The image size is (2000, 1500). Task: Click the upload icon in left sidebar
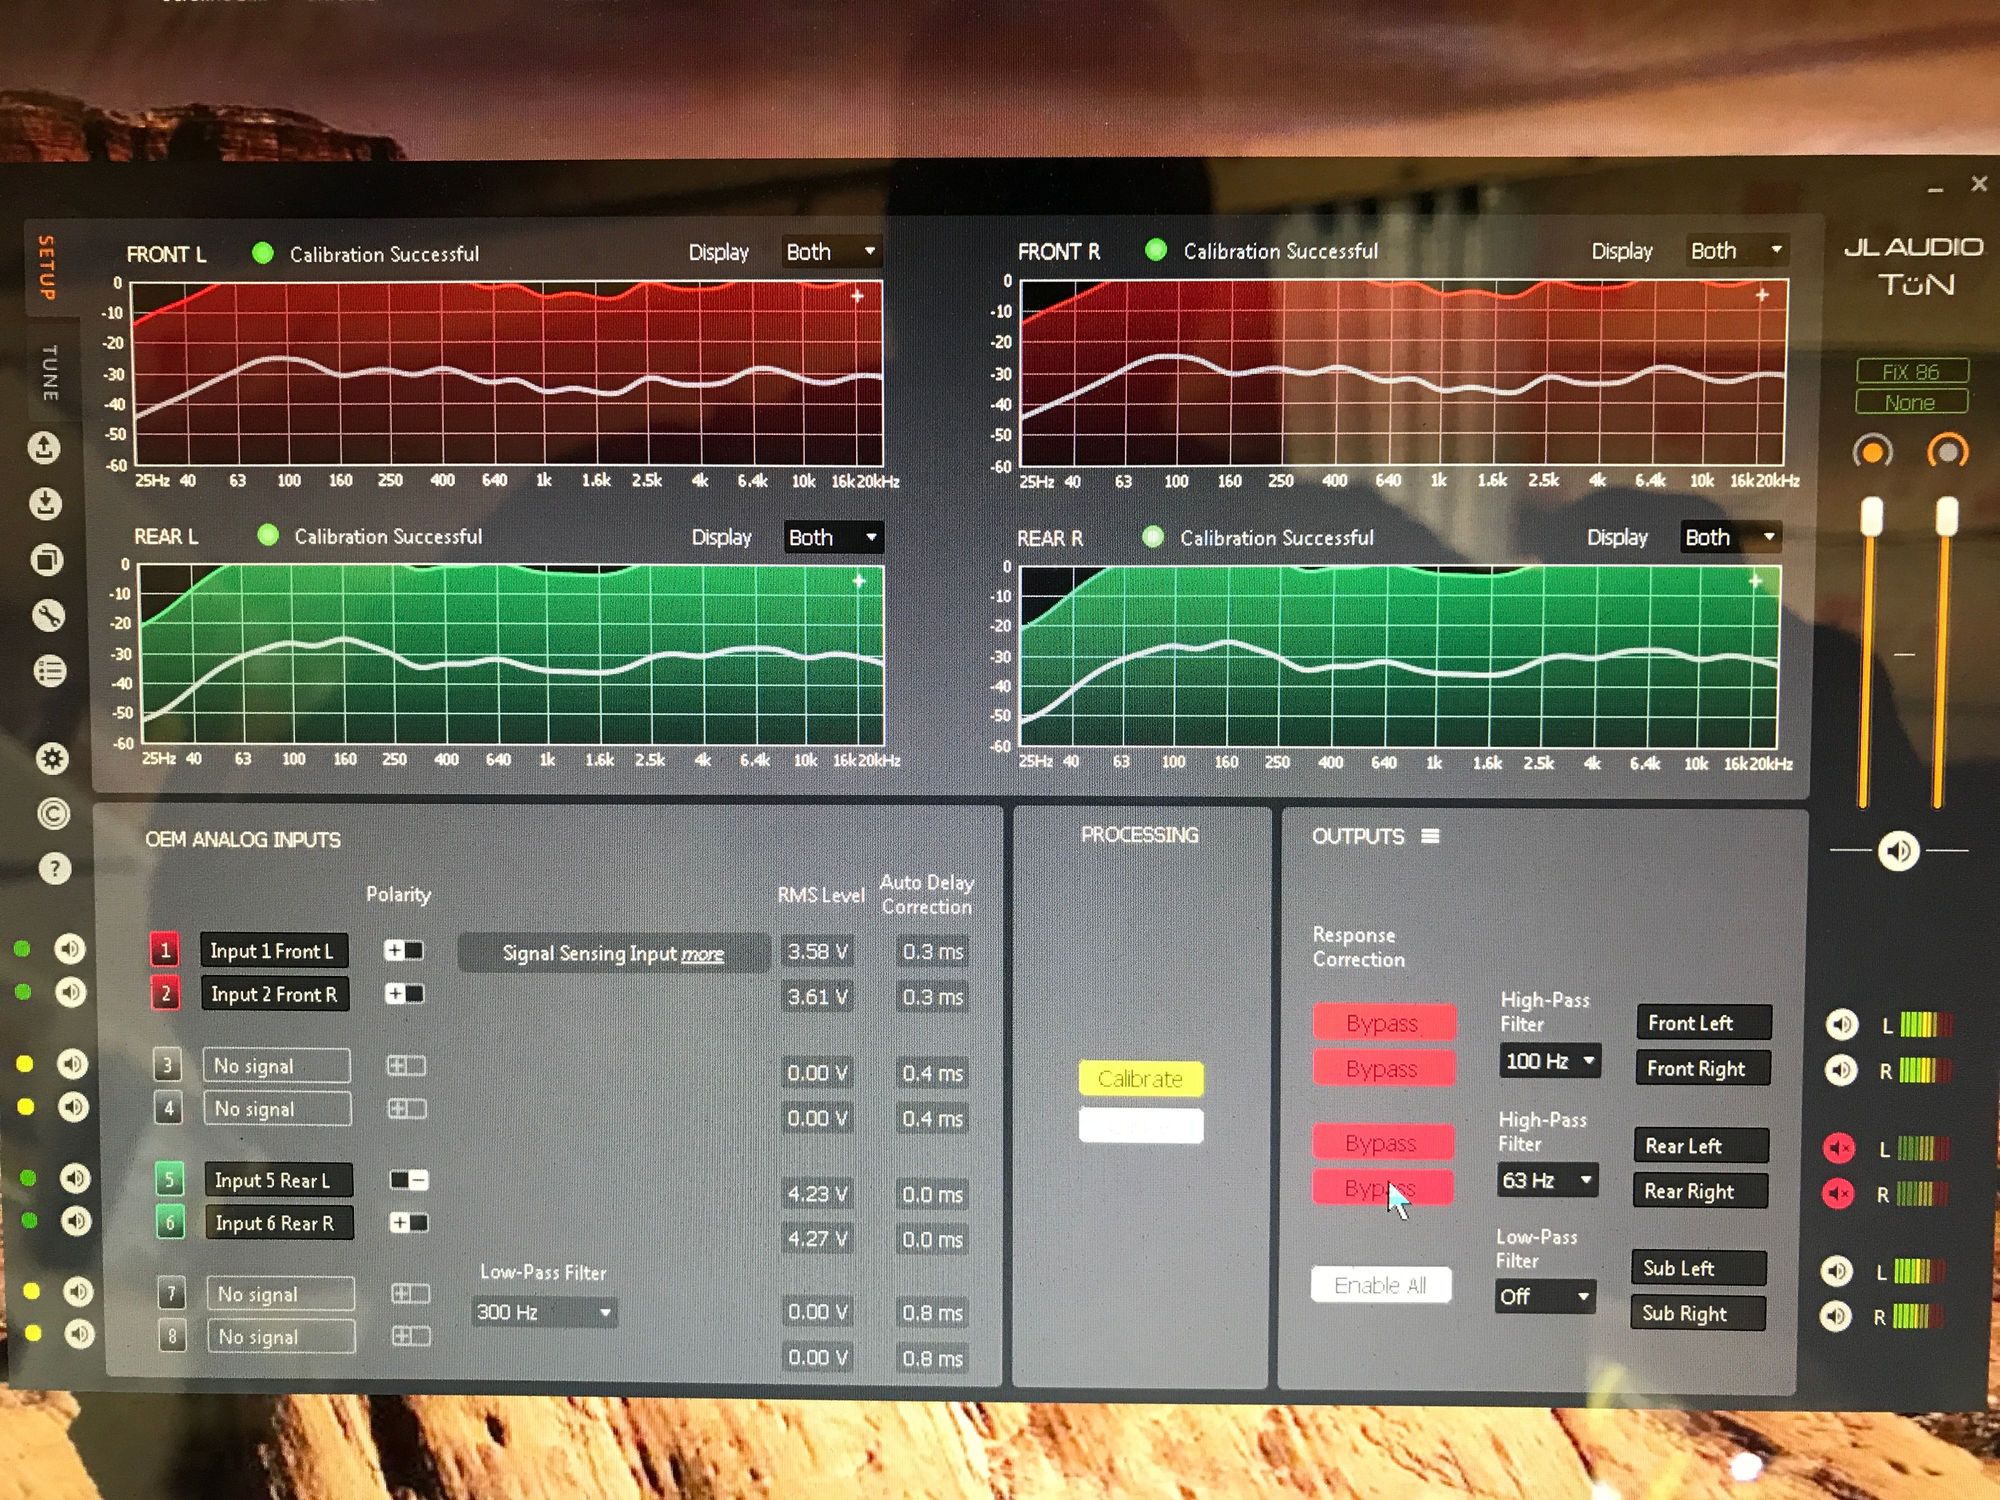click(x=44, y=448)
